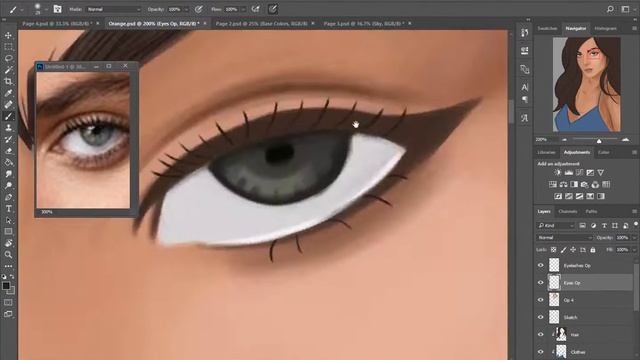Toggle Quick Mask mode

point(8,302)
